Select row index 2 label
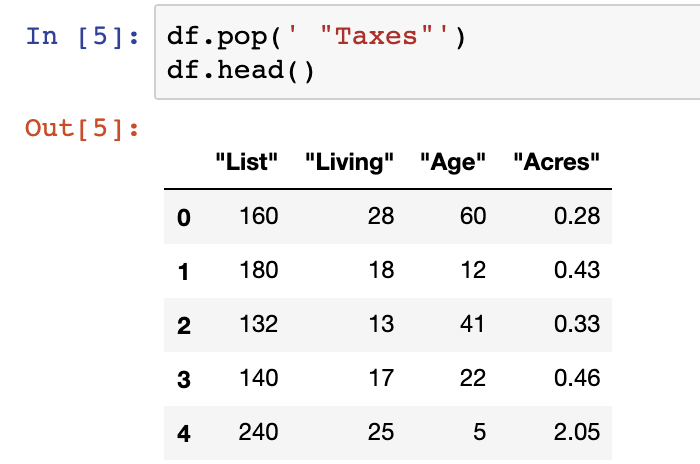The image size is (700, 464). (x=184, y=326)
